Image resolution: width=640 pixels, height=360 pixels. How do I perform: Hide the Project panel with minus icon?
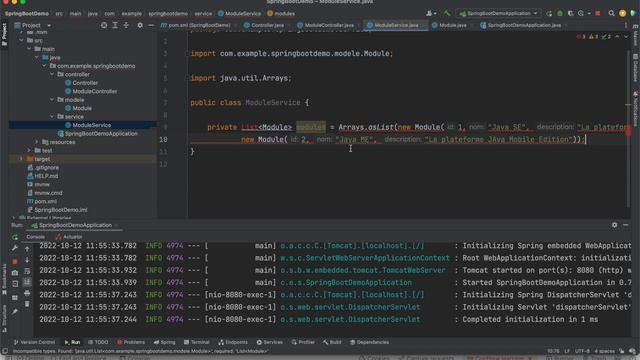coord(151,25)
